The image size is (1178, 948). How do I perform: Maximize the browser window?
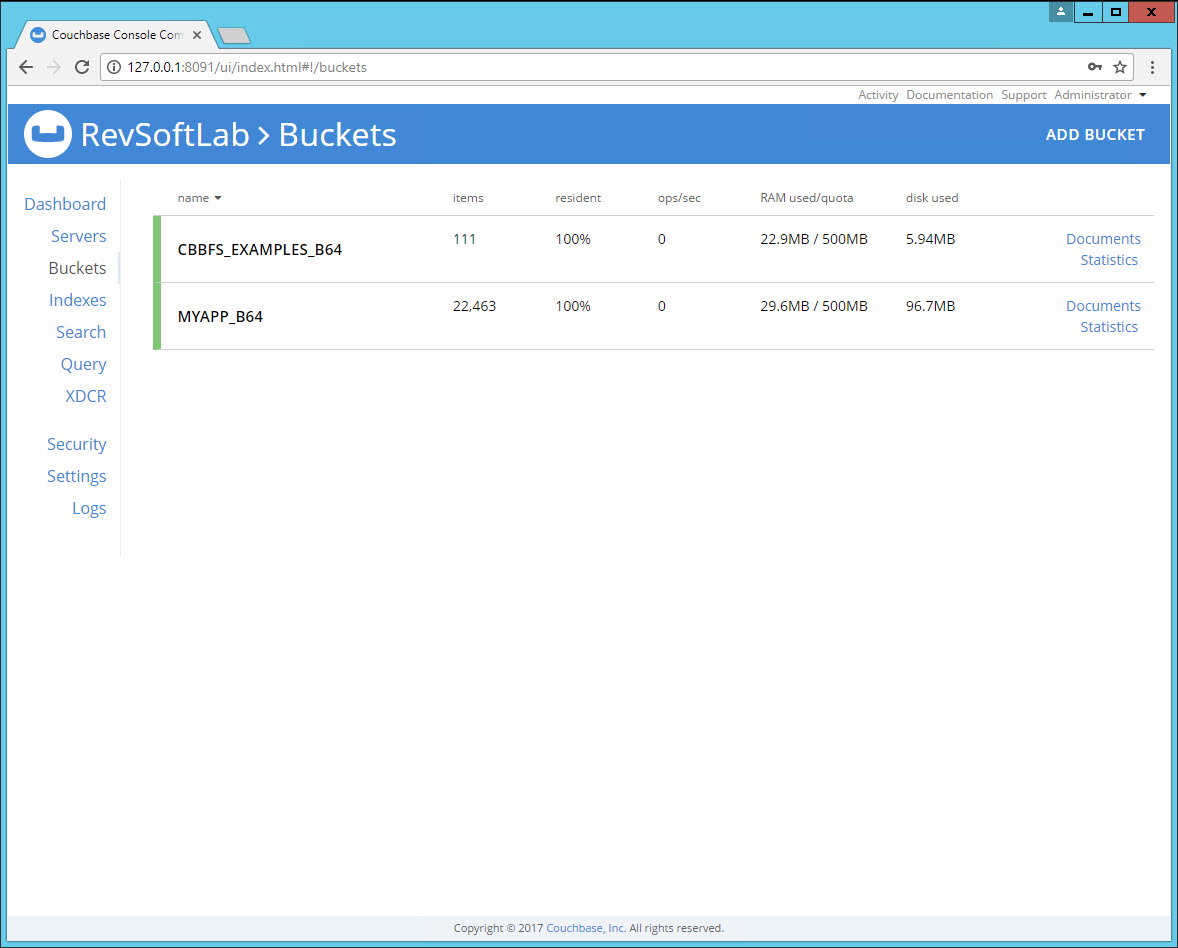pyautogui.click(x=1116, y=11)
